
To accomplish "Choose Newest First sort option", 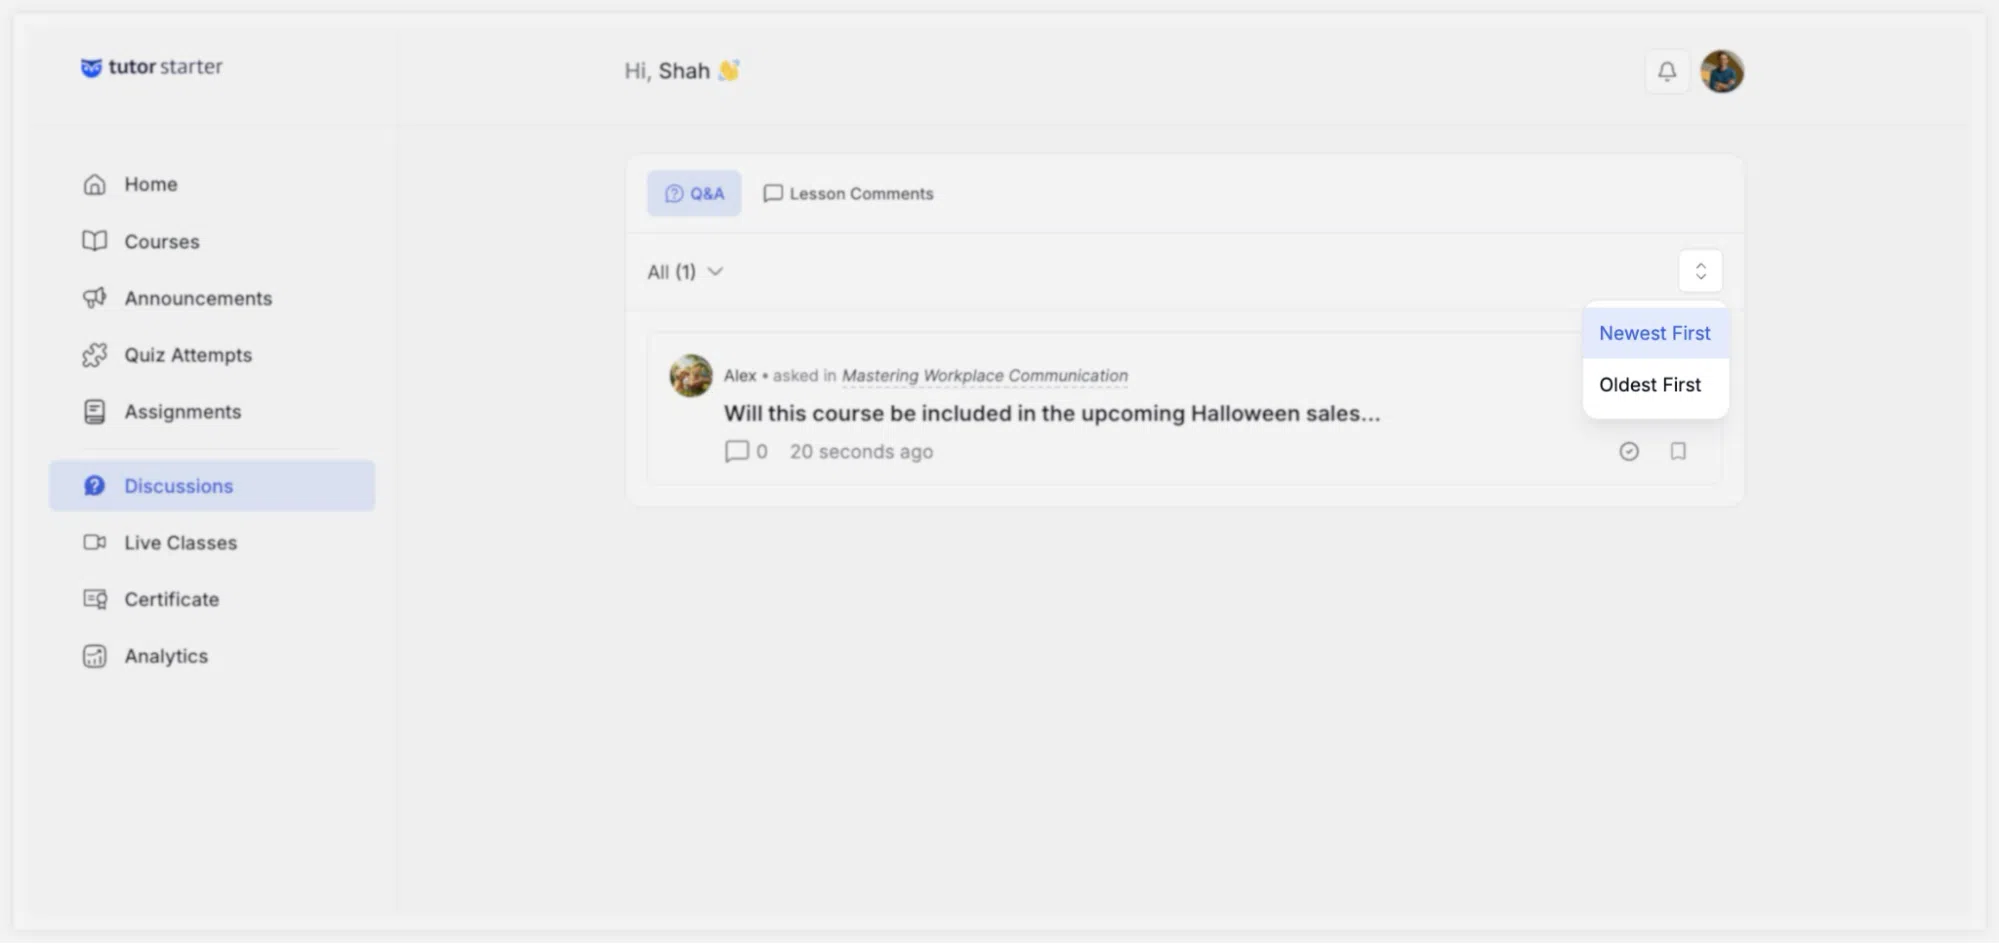I will (x=1655, y=333).
